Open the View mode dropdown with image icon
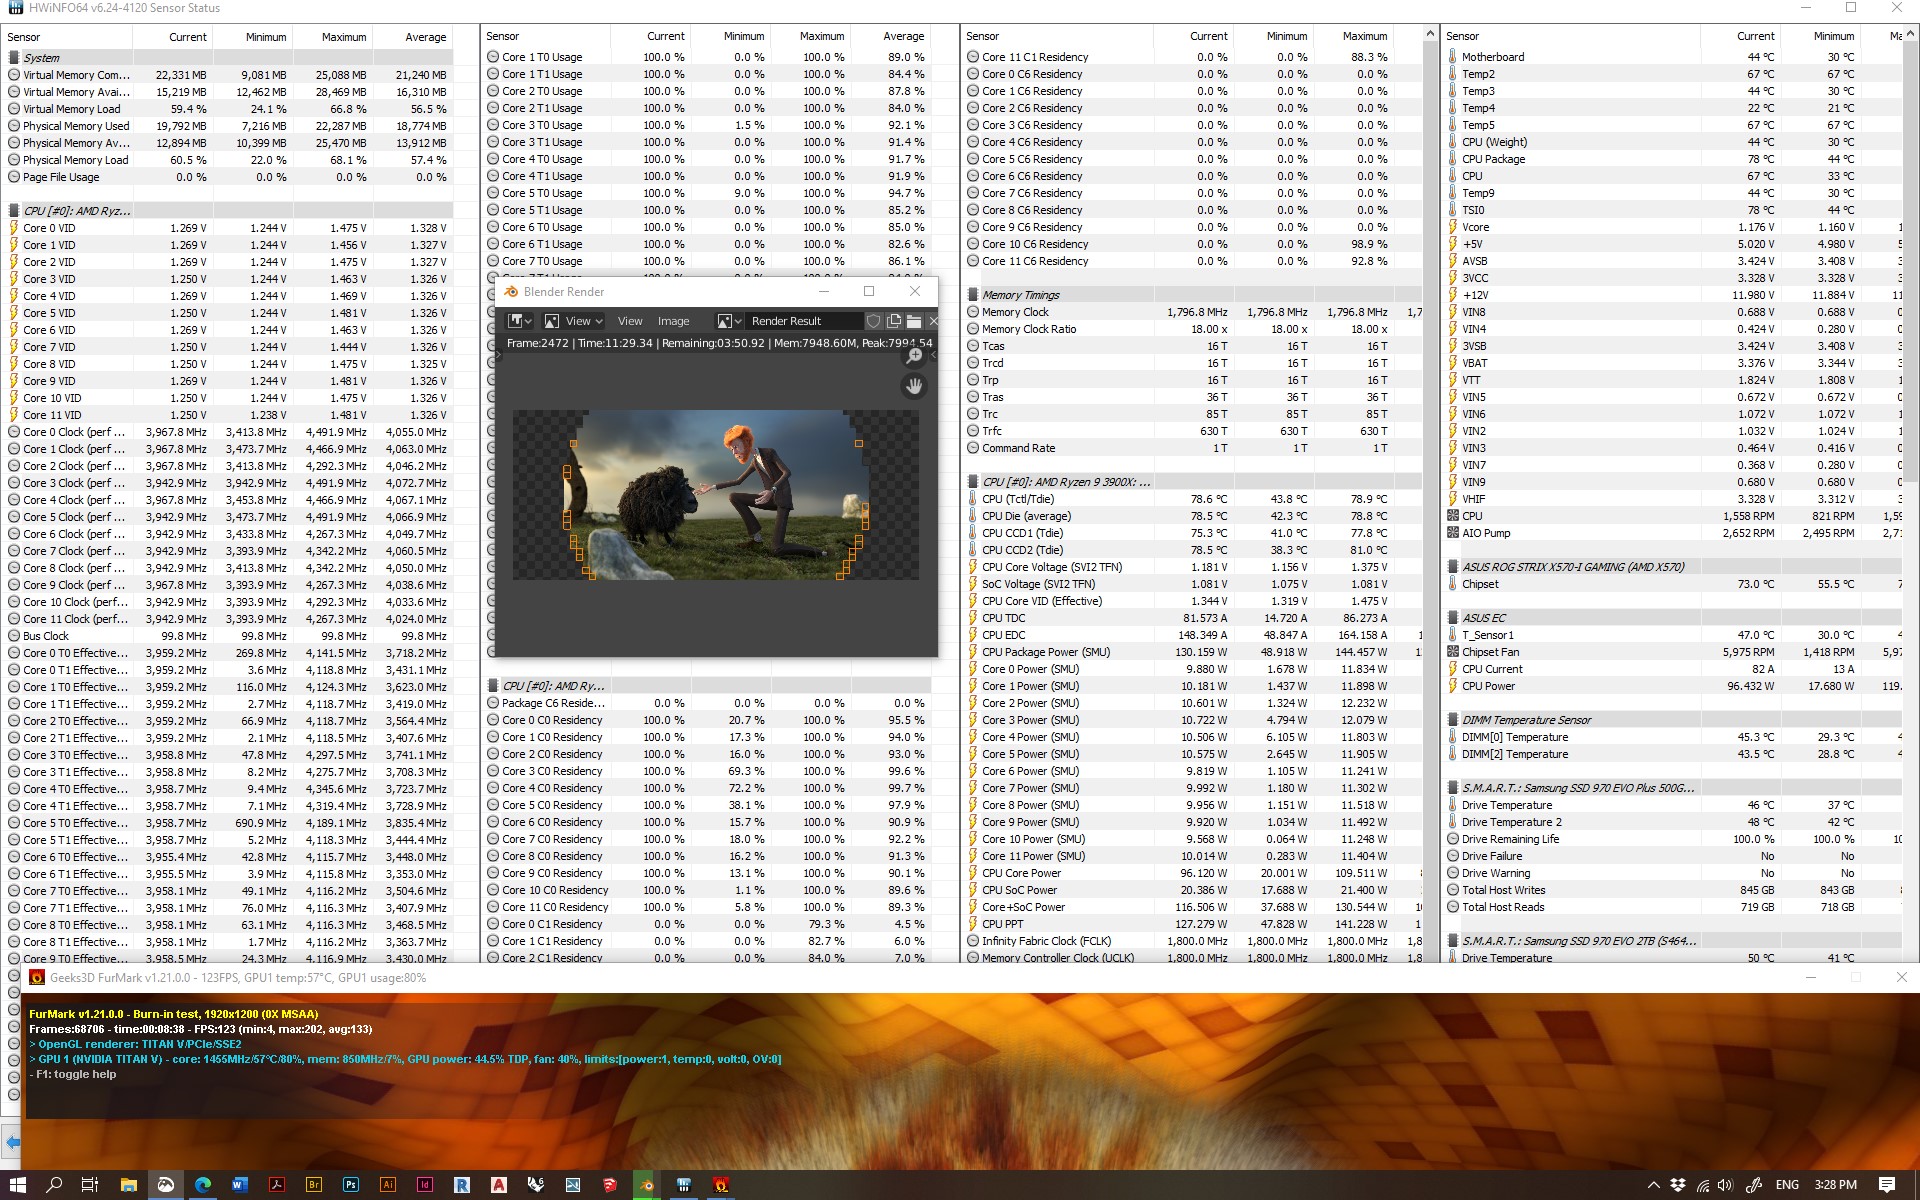This screenshot has width=1920, height=1200. click(573, 321)
